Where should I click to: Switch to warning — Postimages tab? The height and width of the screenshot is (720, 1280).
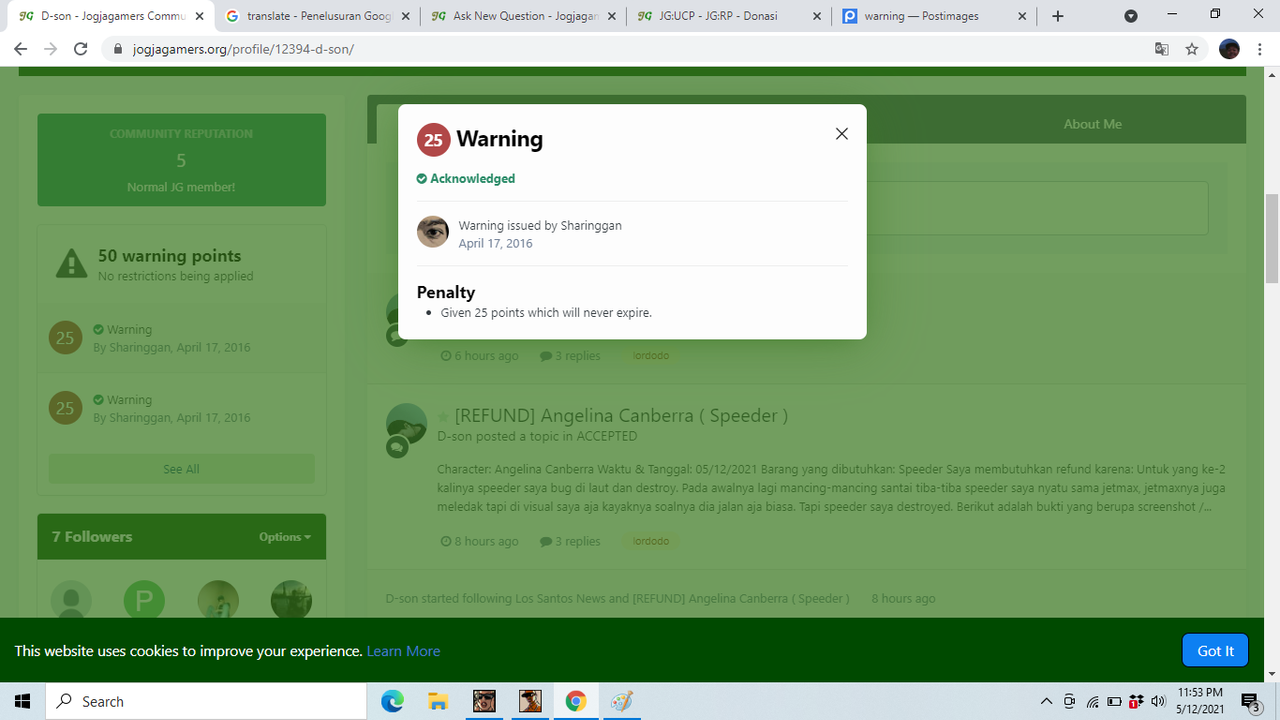[935, 16]
